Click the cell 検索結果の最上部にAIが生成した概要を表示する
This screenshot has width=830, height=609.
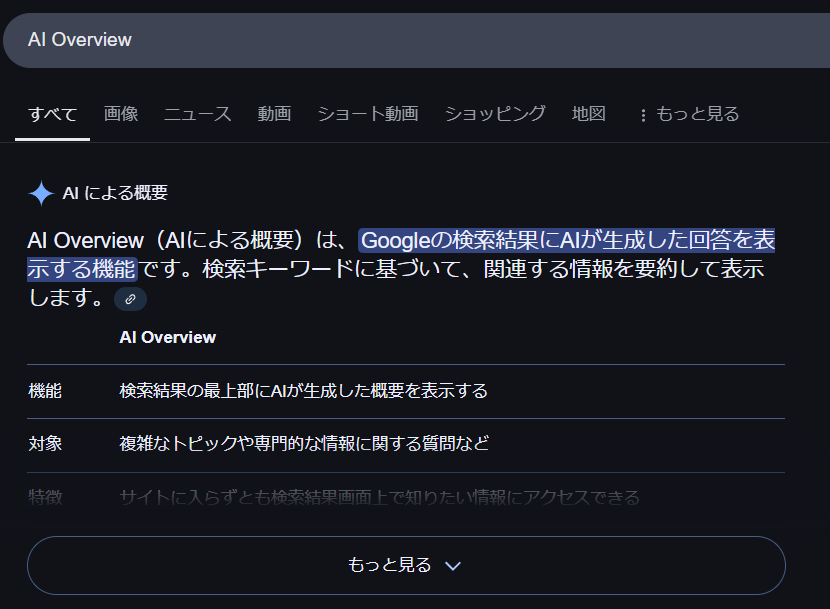(303, 391)
